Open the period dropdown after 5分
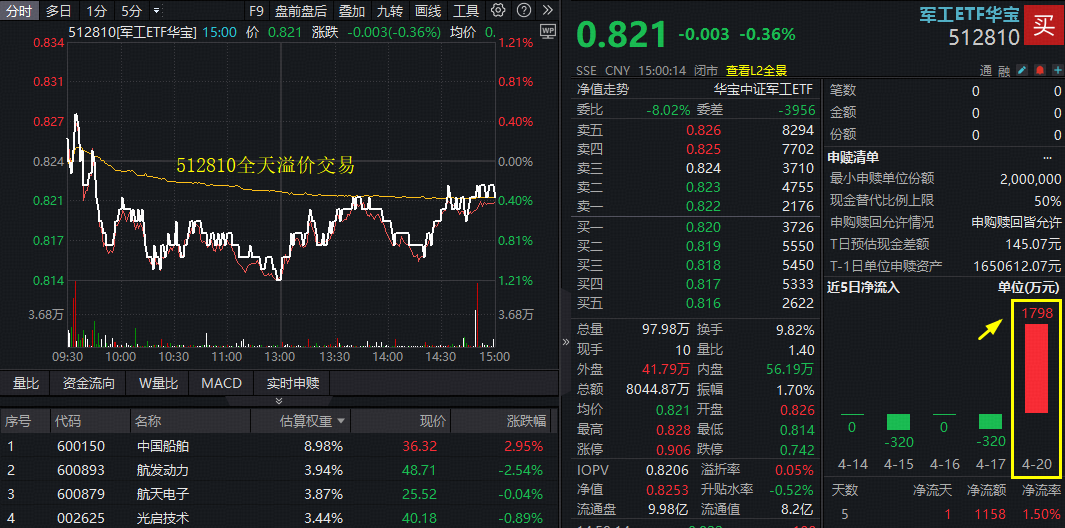Screen dimensions: 1065x528 [156, 11]
